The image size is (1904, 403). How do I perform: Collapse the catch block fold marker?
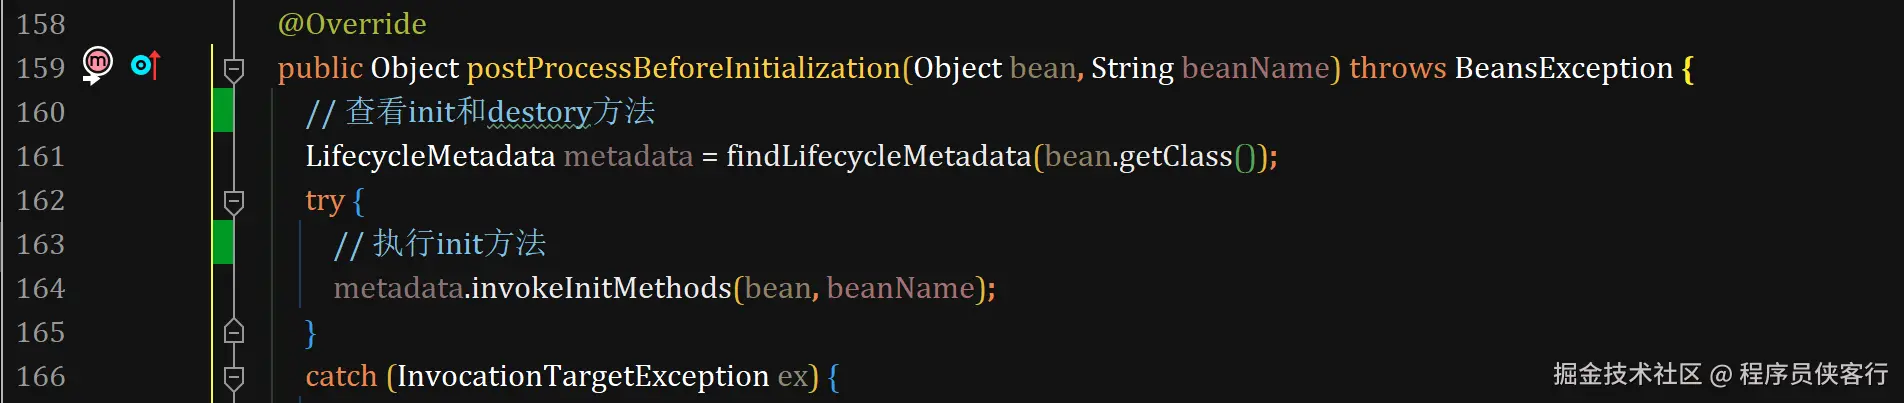tap(234, 377)
